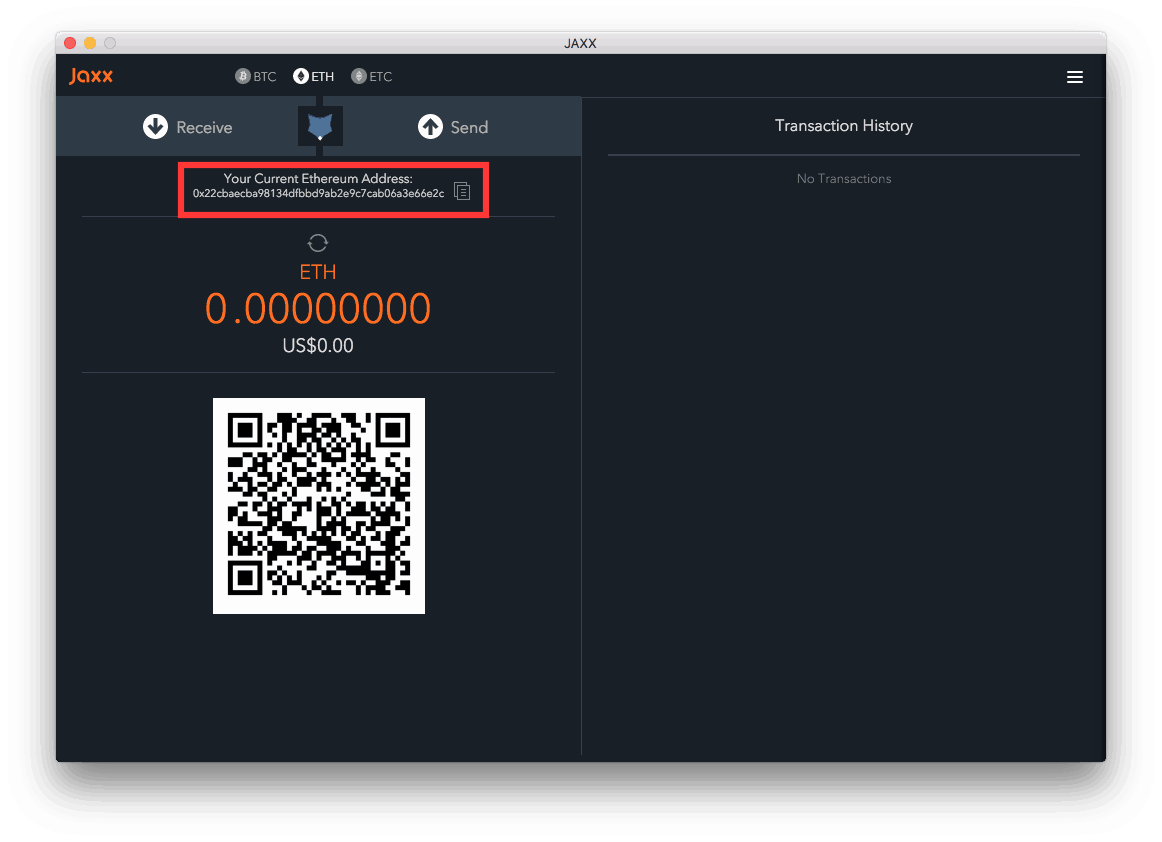The image size is (1162, 842).
Task: Click the 0.00000000 balance amount
Action: point(318,308)
